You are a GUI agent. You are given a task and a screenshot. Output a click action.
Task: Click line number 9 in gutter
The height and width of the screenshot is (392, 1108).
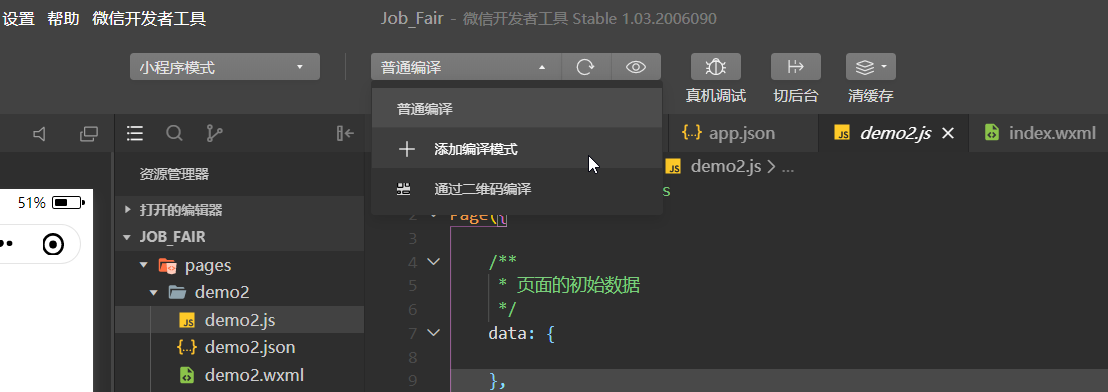(x=413, y=381)
